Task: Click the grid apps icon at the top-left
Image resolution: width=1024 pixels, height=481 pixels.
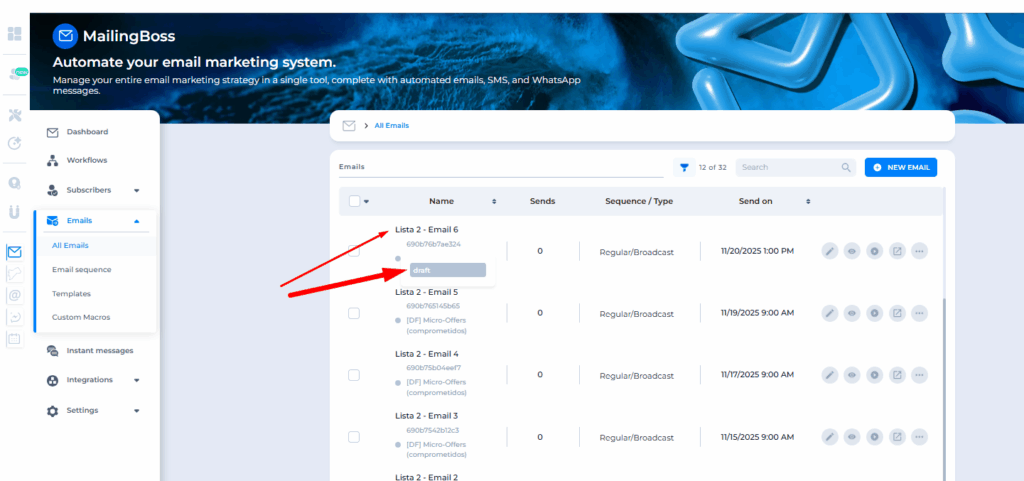Action: (14, 34)
